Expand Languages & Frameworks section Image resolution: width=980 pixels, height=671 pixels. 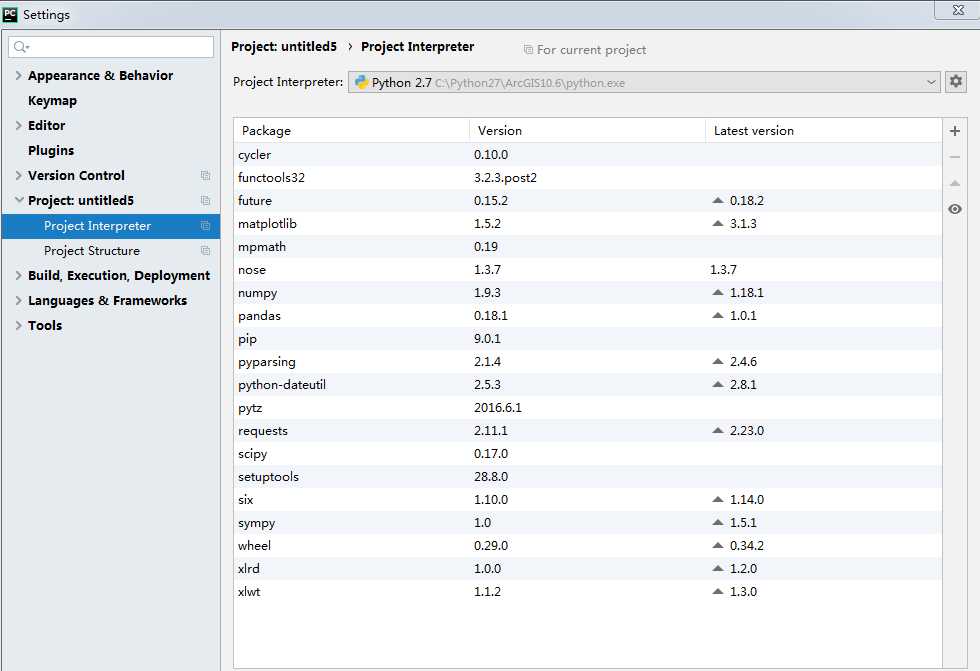(x=18, y=301)
